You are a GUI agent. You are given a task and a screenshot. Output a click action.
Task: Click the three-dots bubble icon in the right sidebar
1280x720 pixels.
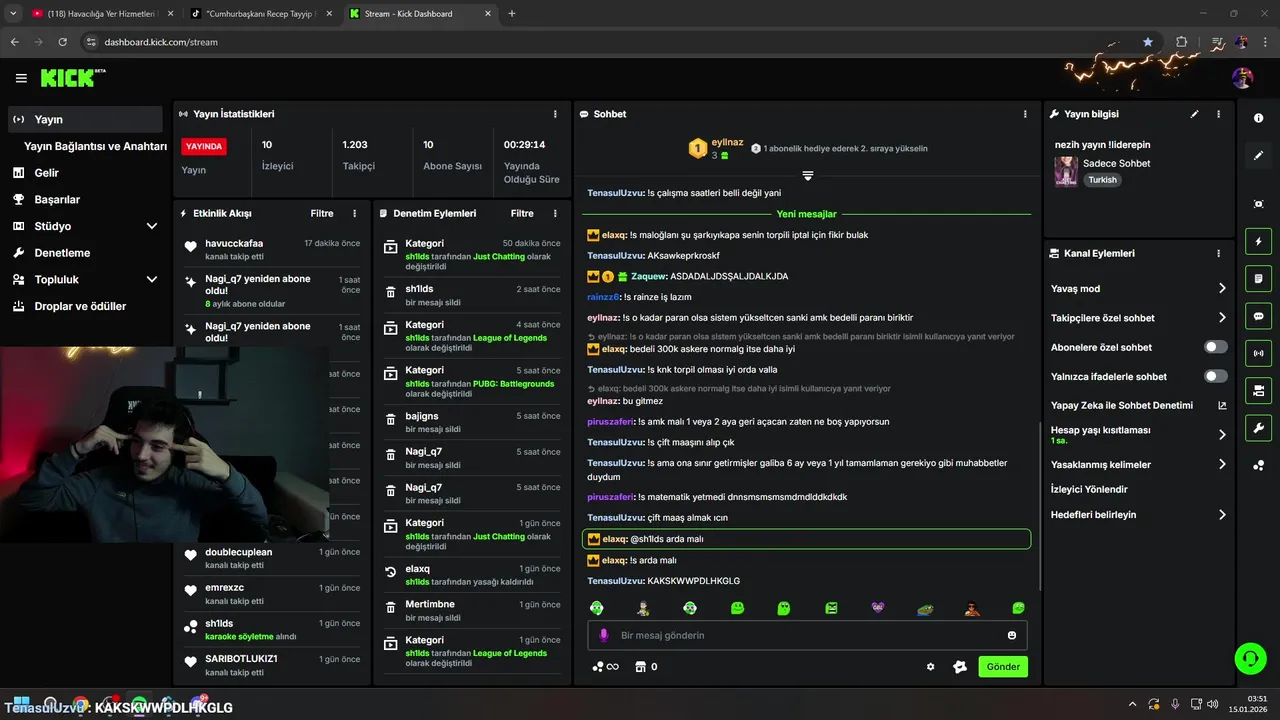pos(1258,465)
